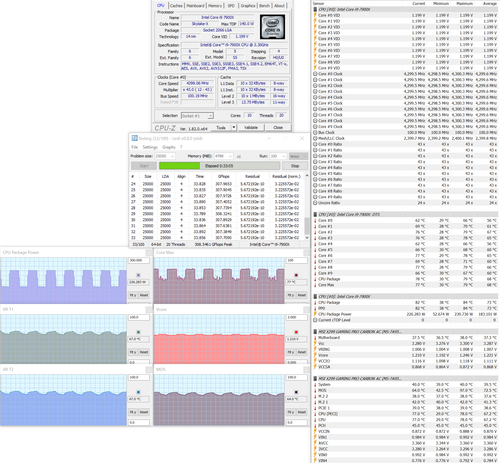Switch to the Bench tab in CPU-Z

click(264, 6)
